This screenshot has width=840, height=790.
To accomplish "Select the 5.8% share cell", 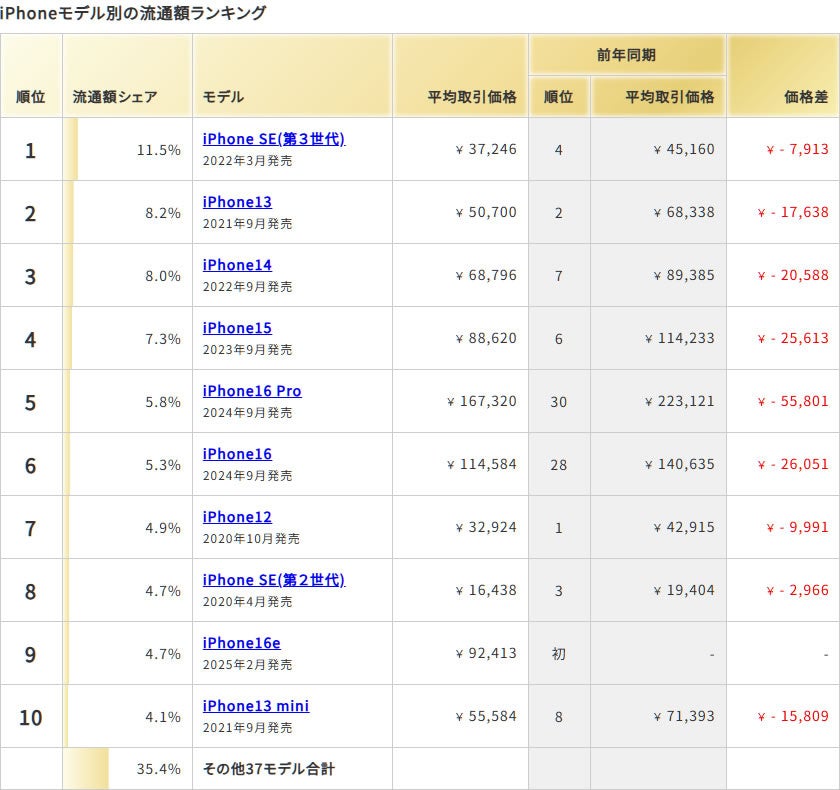I will pyautogui.click(x=128, y=402).
